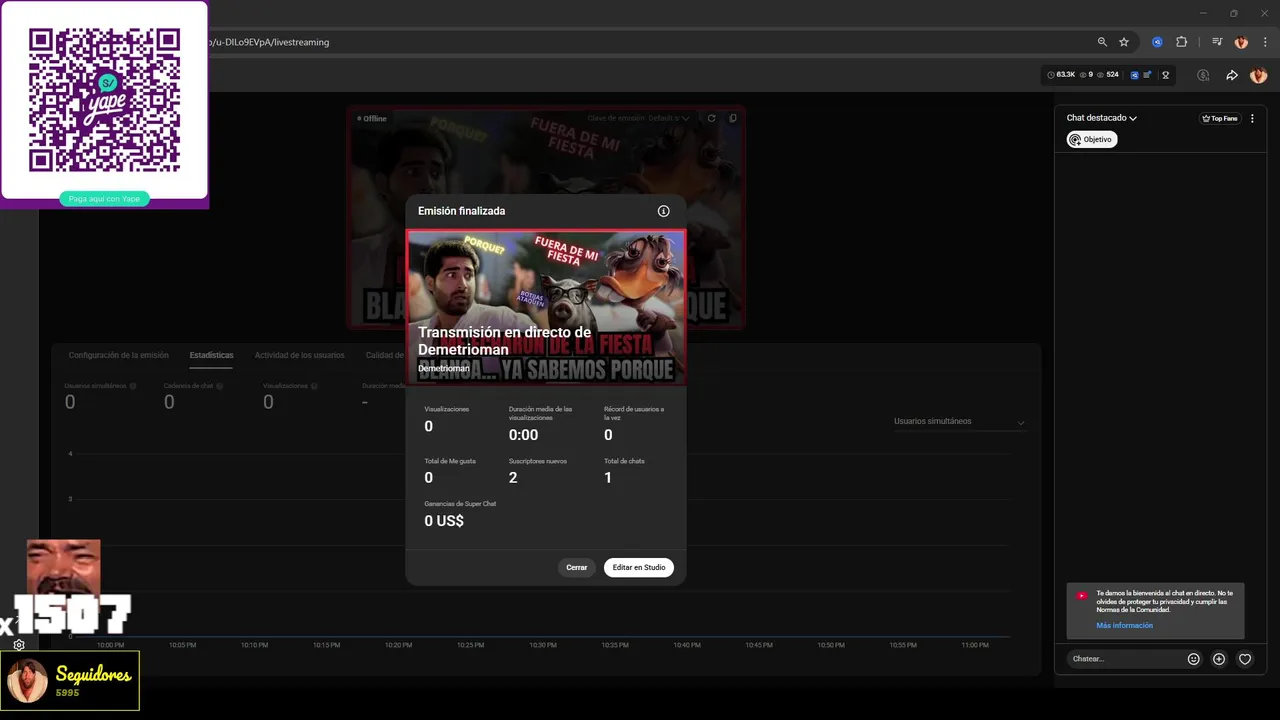The width and height of the screenshot is (1280, 720).
Task: Click the 524 views stat
Action: [1108, 75]
